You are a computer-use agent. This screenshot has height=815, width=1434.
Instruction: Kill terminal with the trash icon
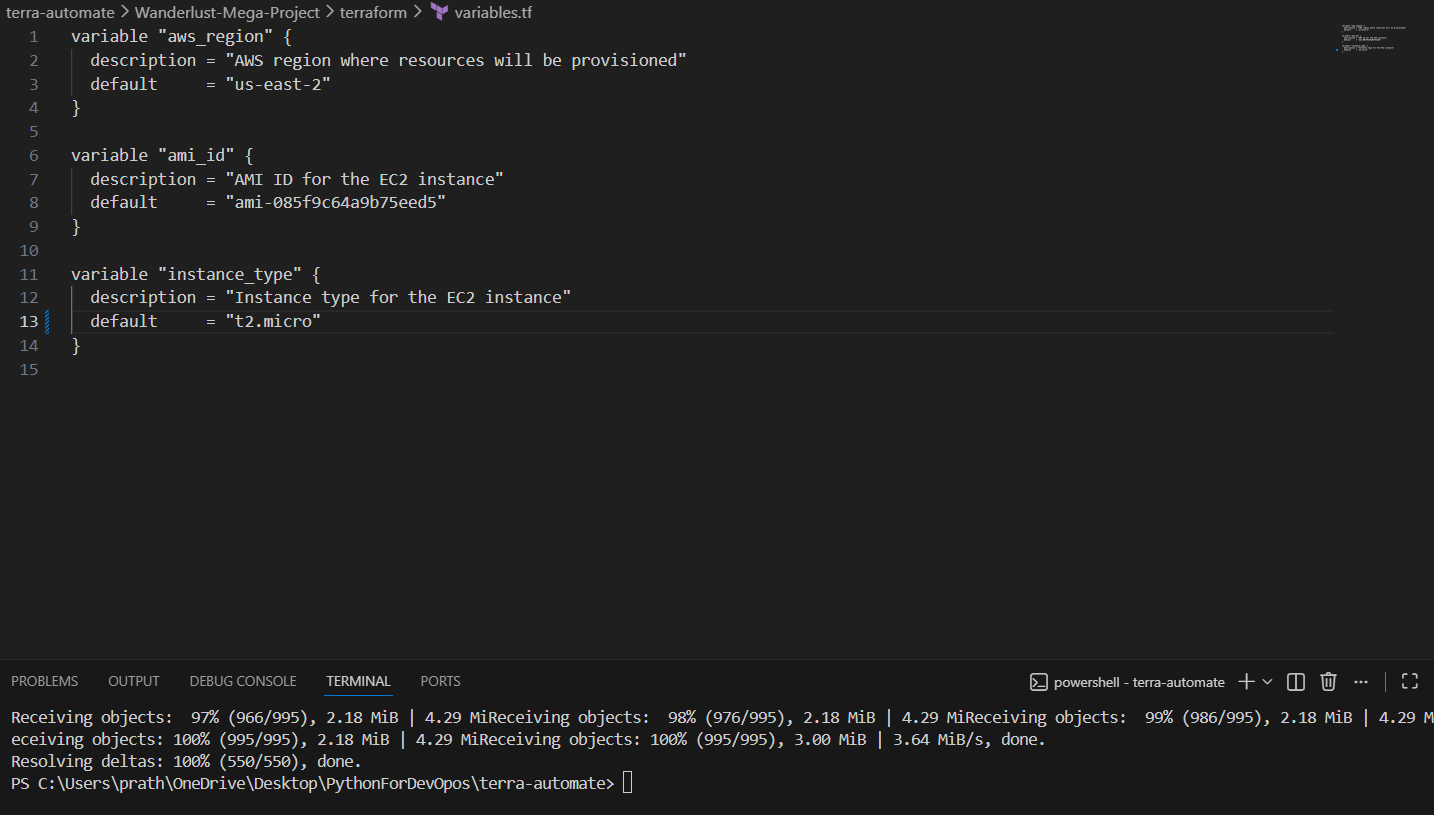coord(1328,682)
